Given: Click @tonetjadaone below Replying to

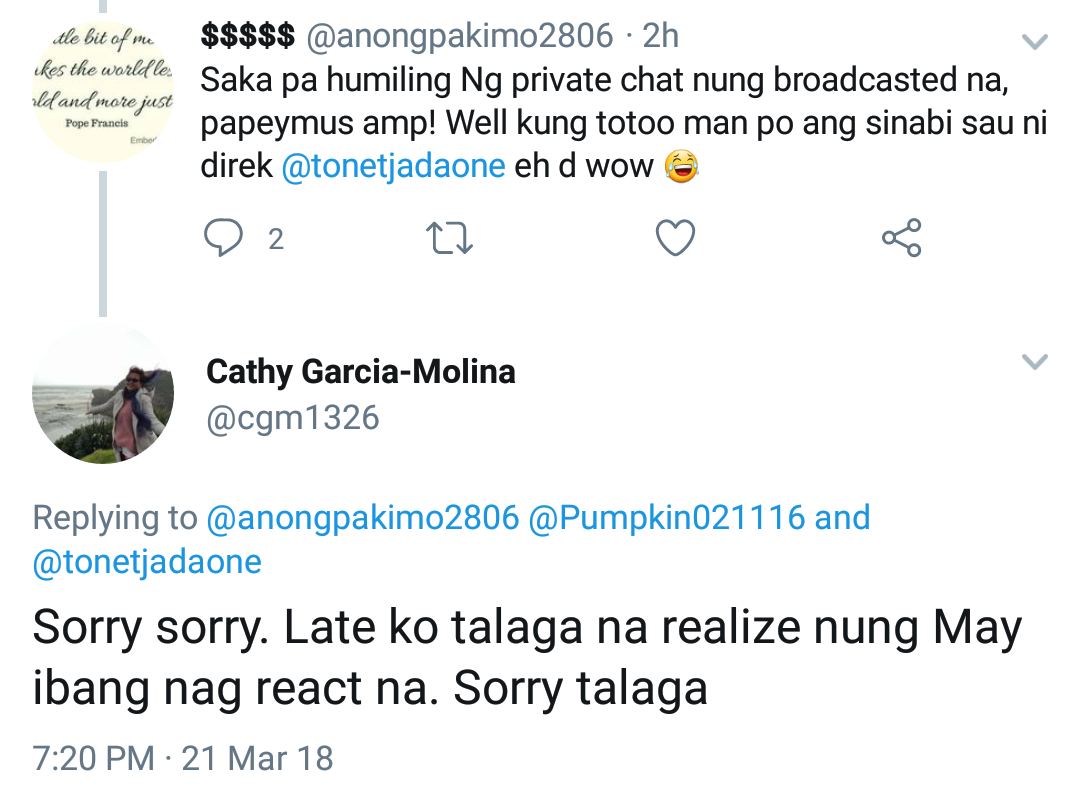Looking at the screenshot, I should pos(147,562).
